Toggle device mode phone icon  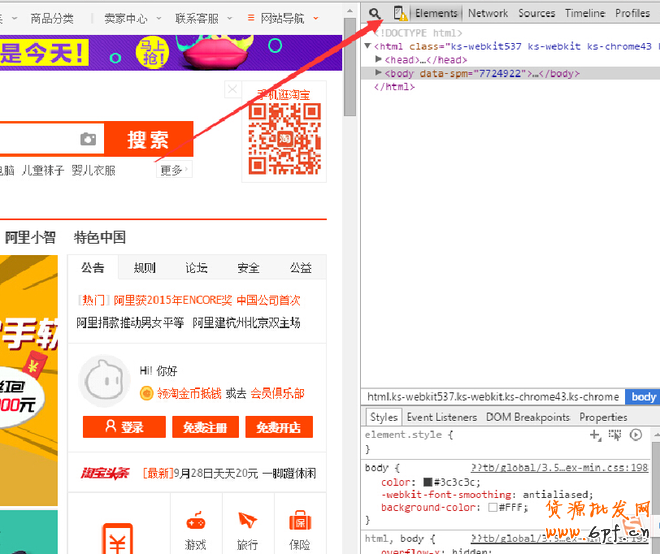[x=400, y=13]
